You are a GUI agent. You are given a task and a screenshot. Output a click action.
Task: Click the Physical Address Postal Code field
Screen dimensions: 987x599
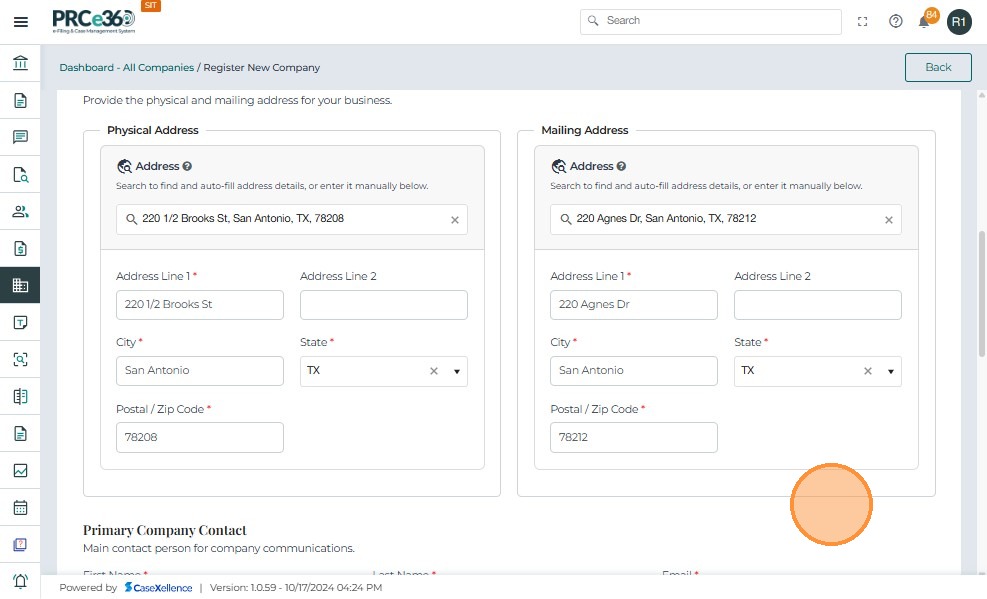pyautogui.click(x=200, y=437)
